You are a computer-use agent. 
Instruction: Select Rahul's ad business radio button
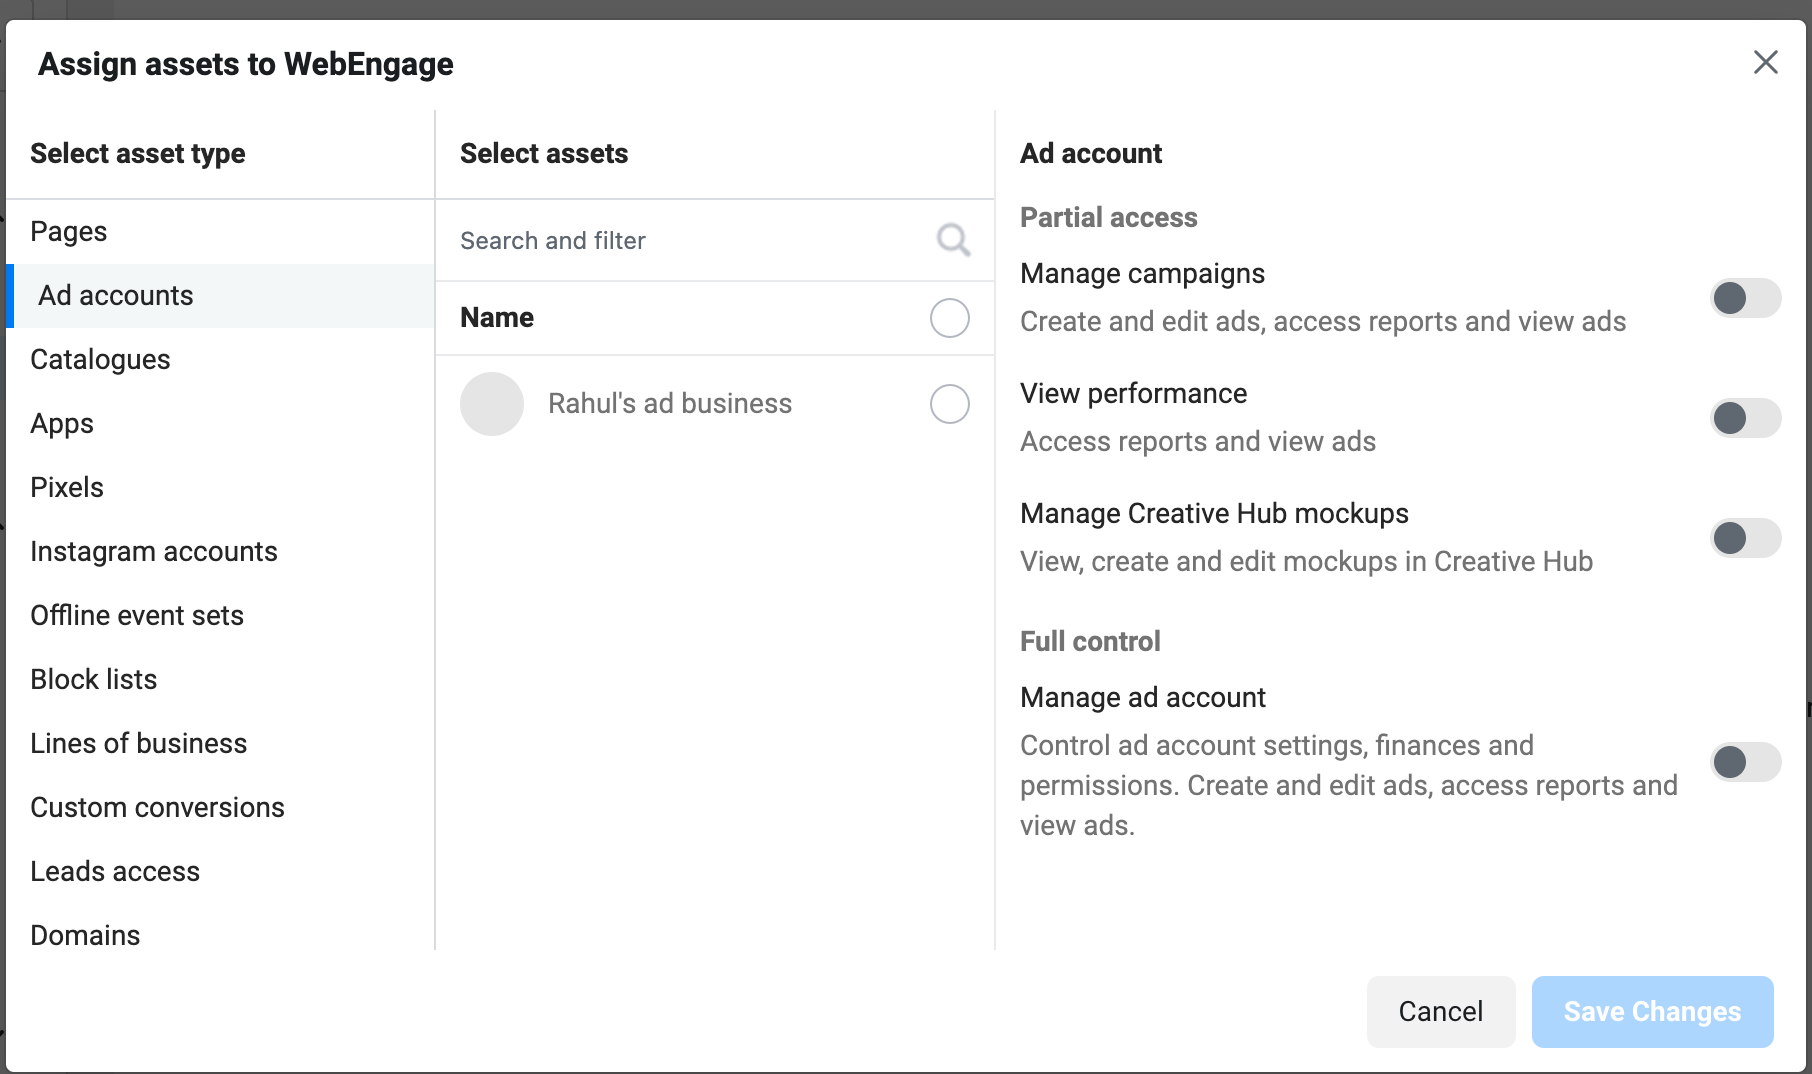coord(949,404)
